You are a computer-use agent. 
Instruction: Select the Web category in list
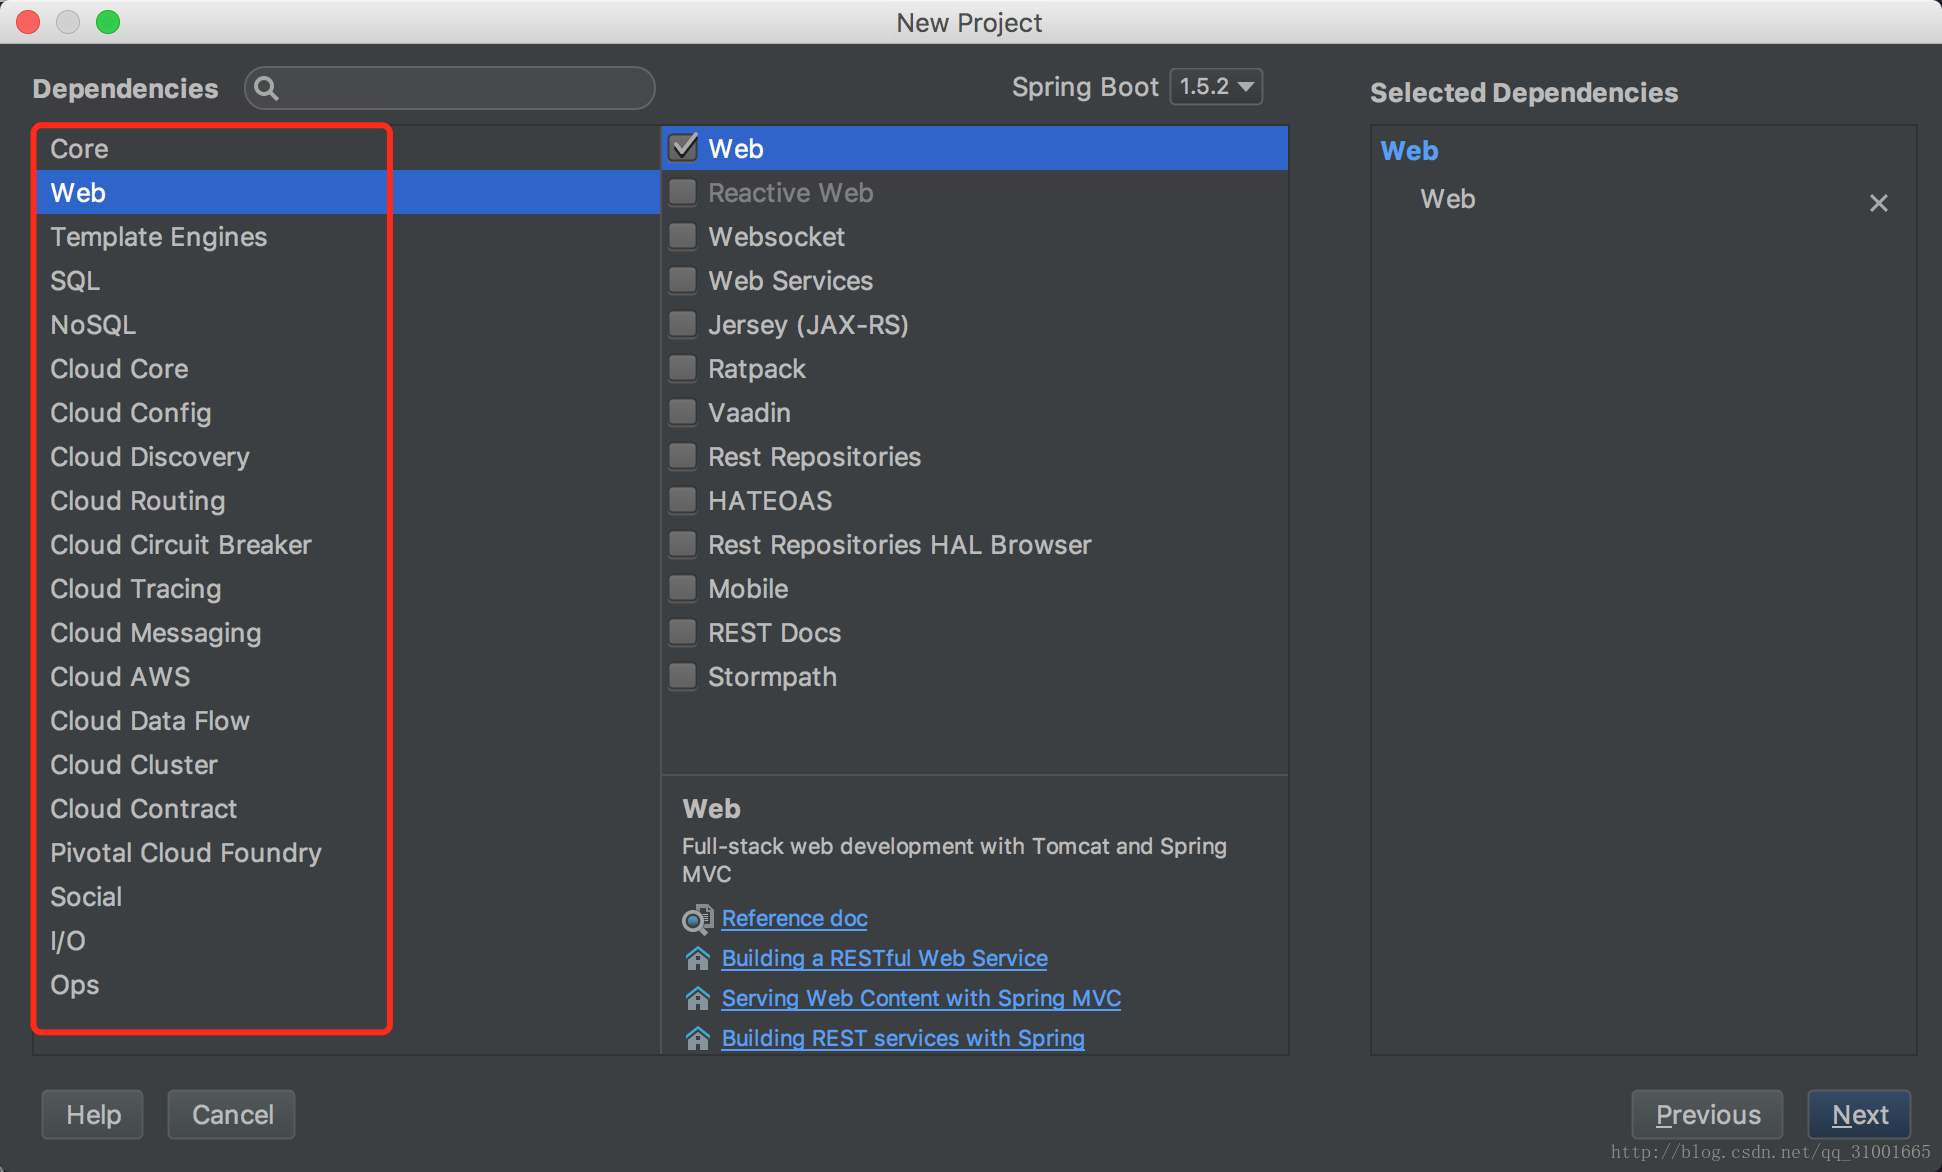[x=346, y=192]
